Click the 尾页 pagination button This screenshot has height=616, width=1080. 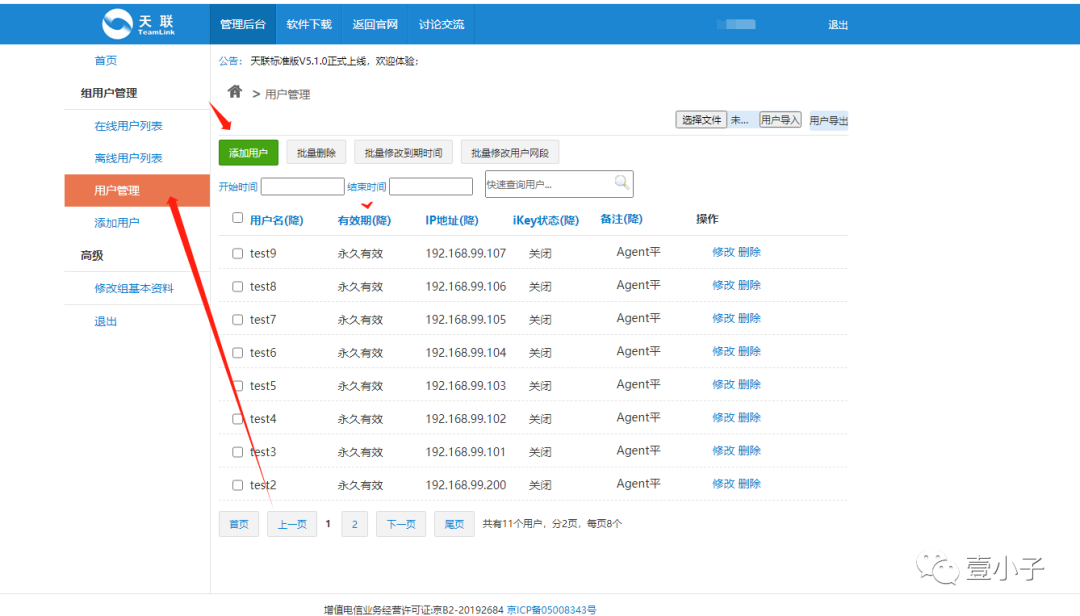coord(454,524)
